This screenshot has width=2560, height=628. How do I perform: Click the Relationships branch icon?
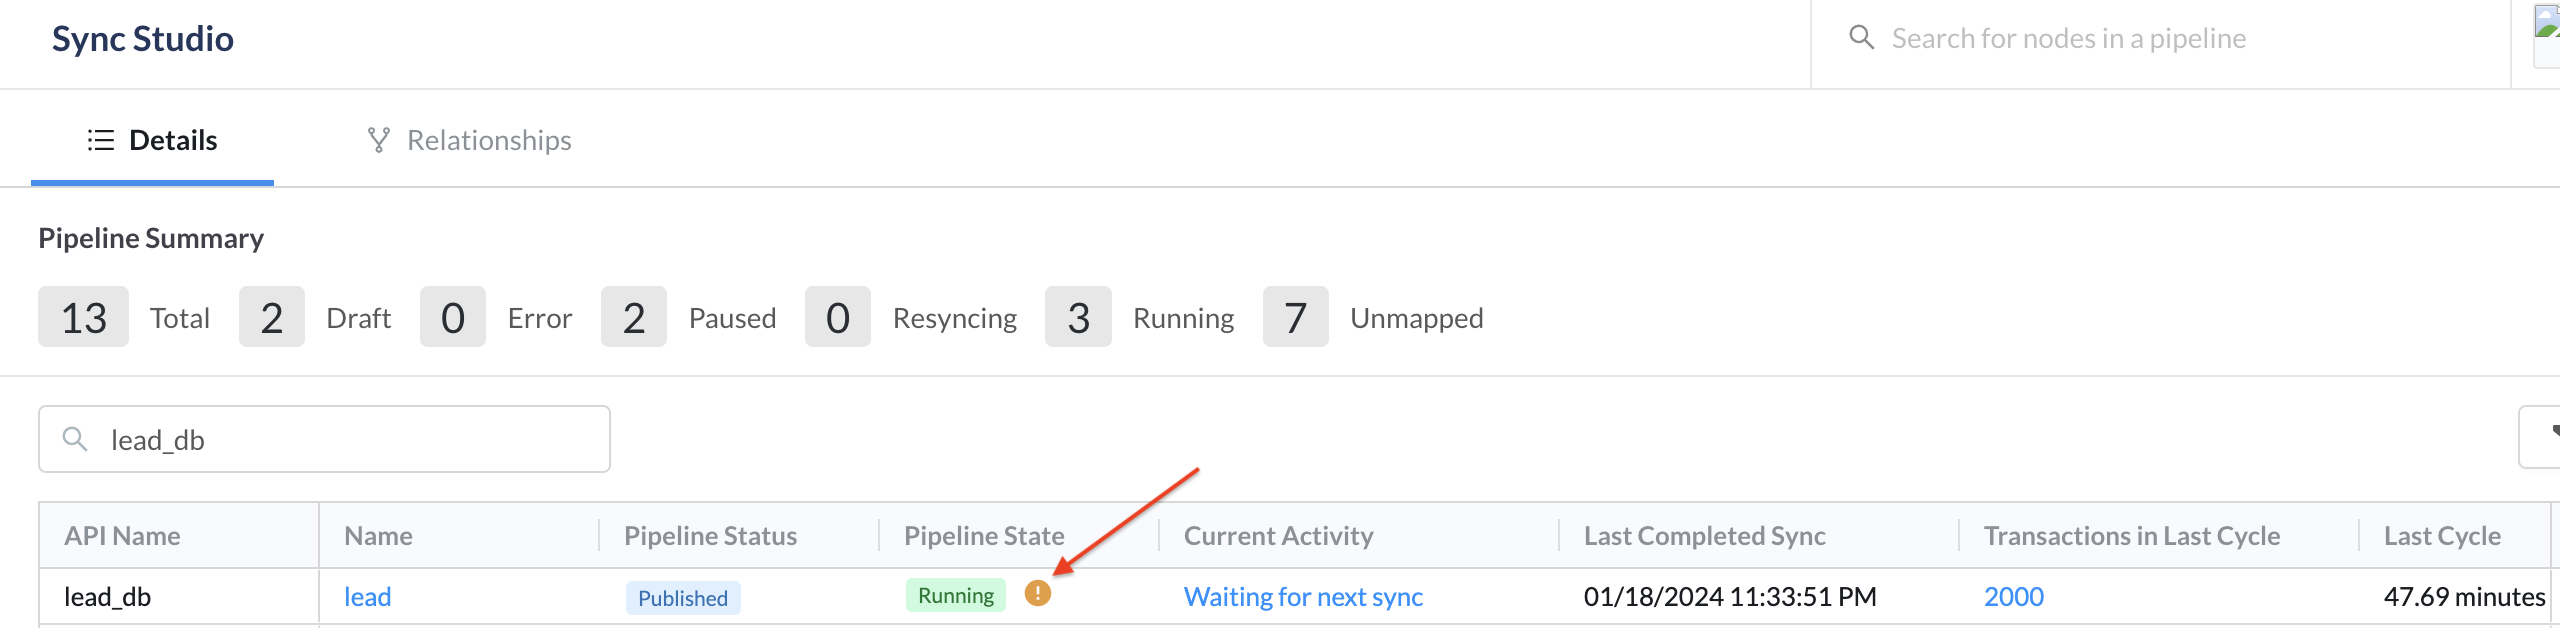[x=379, y=140]
